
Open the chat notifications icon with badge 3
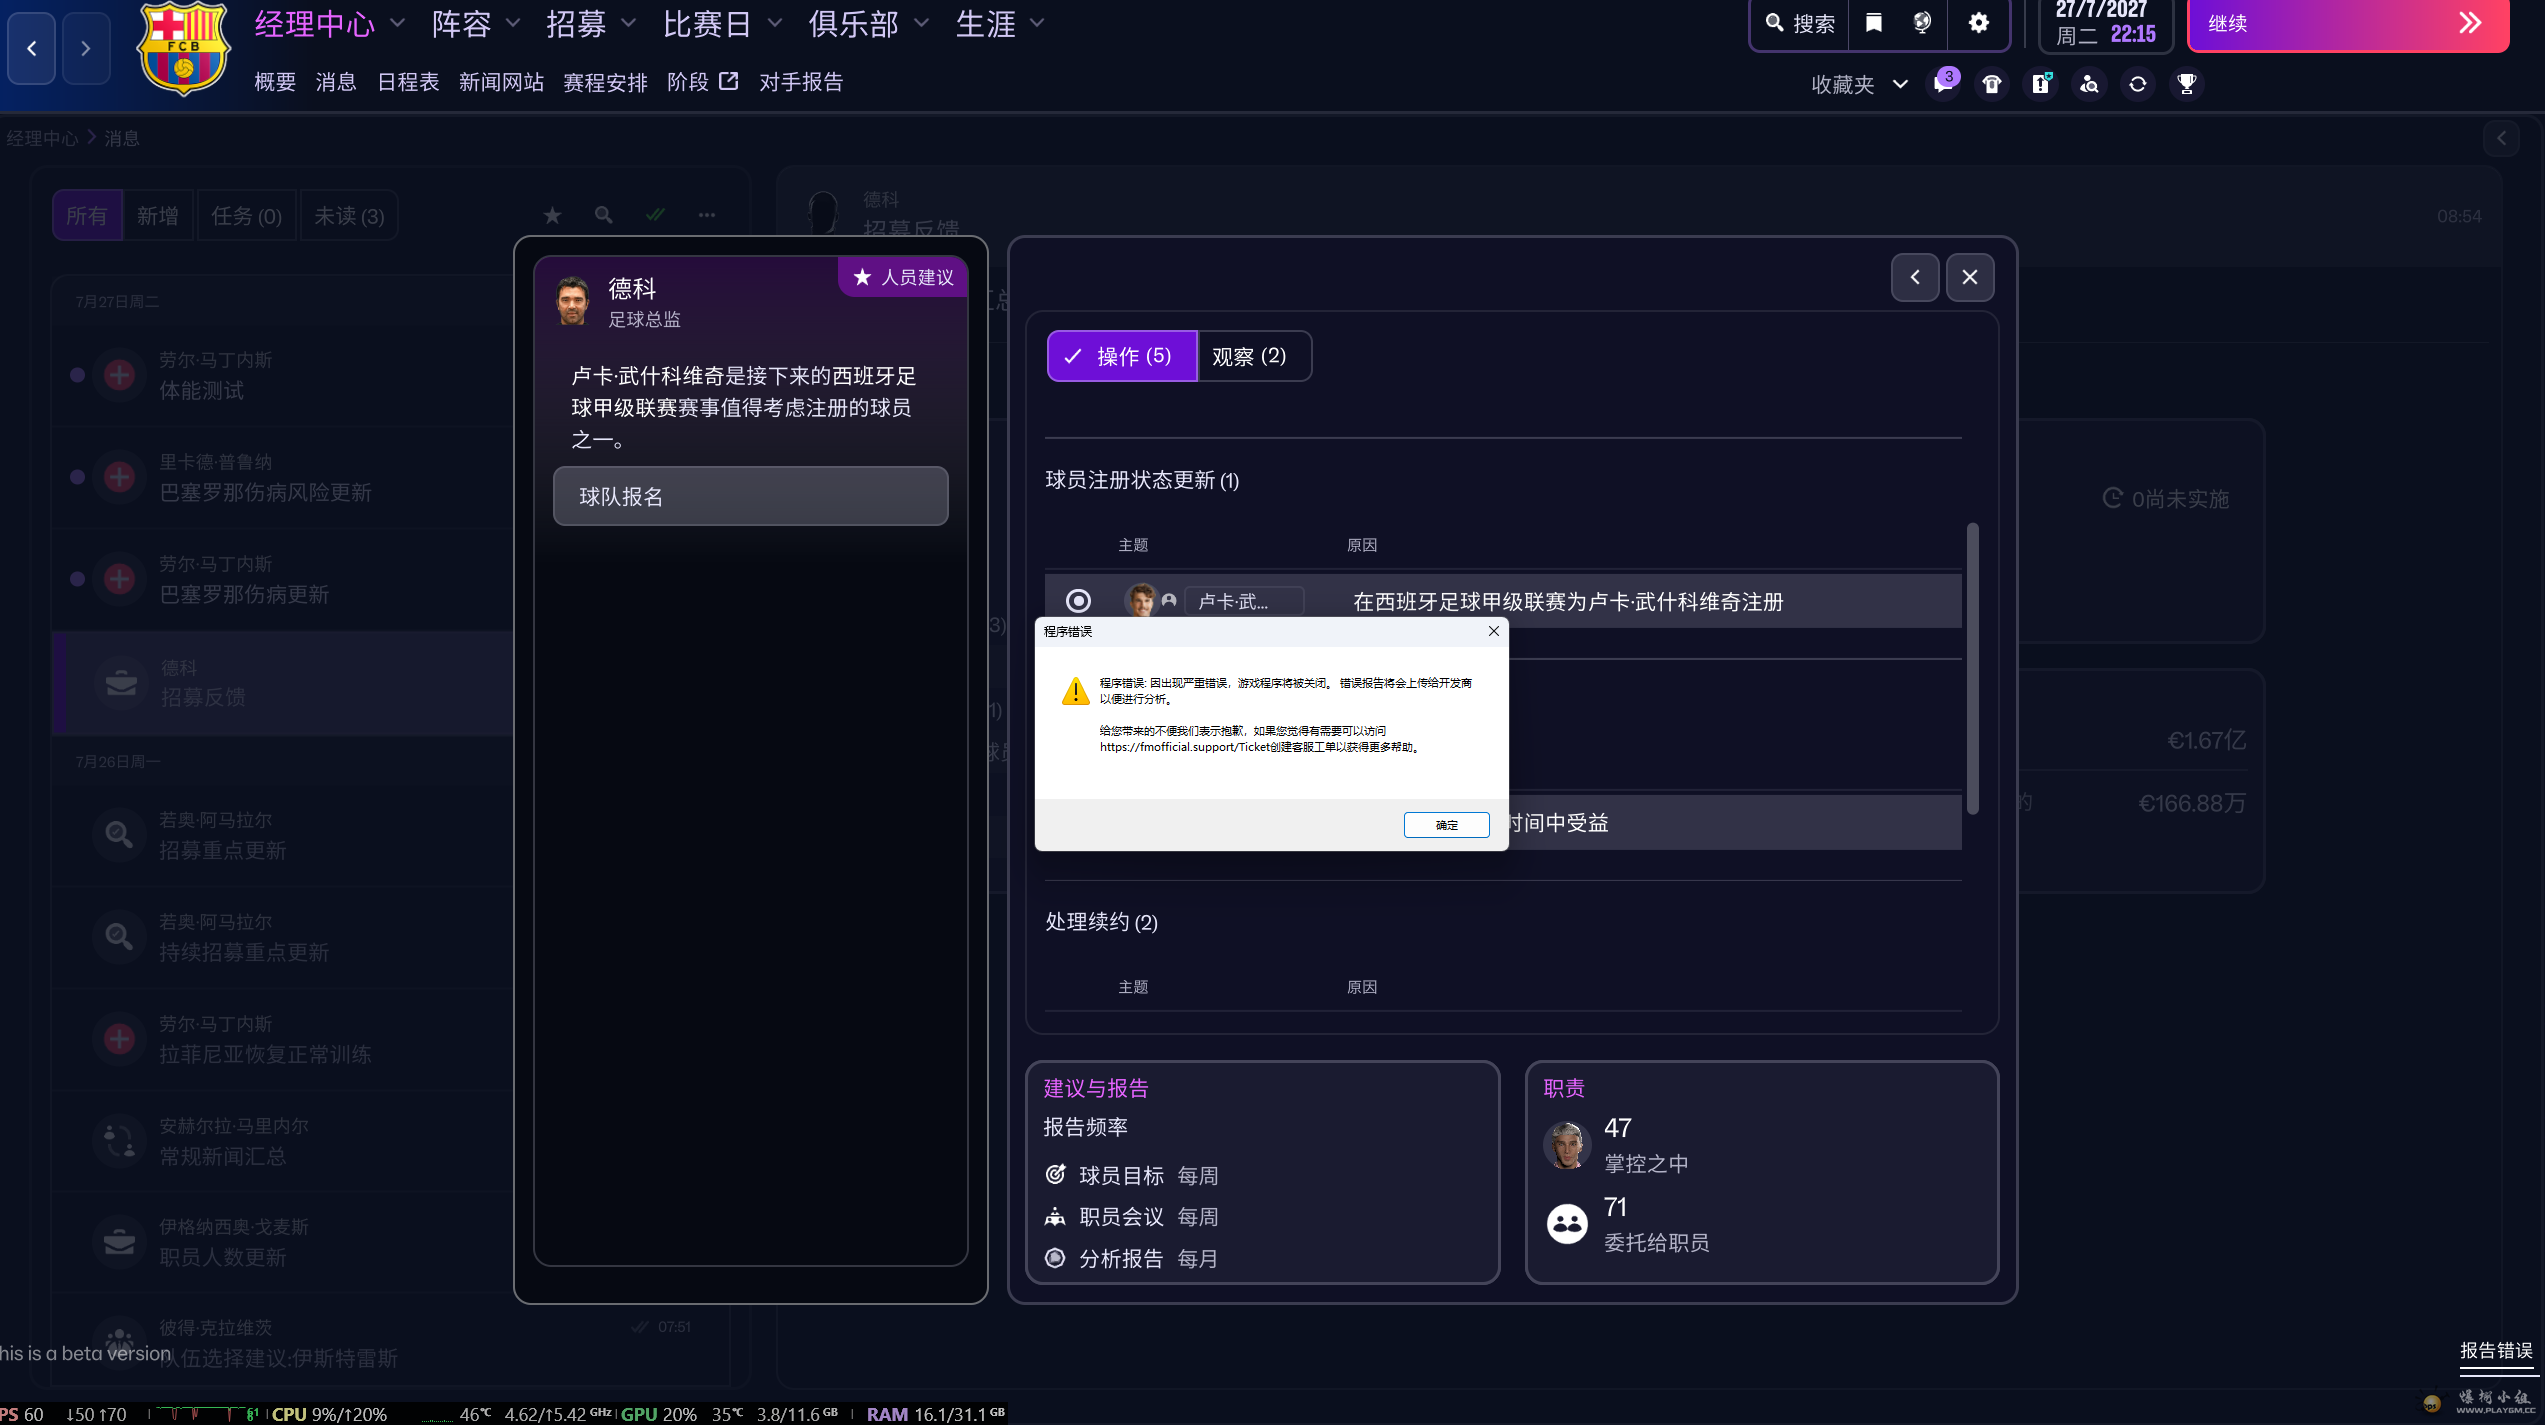1942,84
